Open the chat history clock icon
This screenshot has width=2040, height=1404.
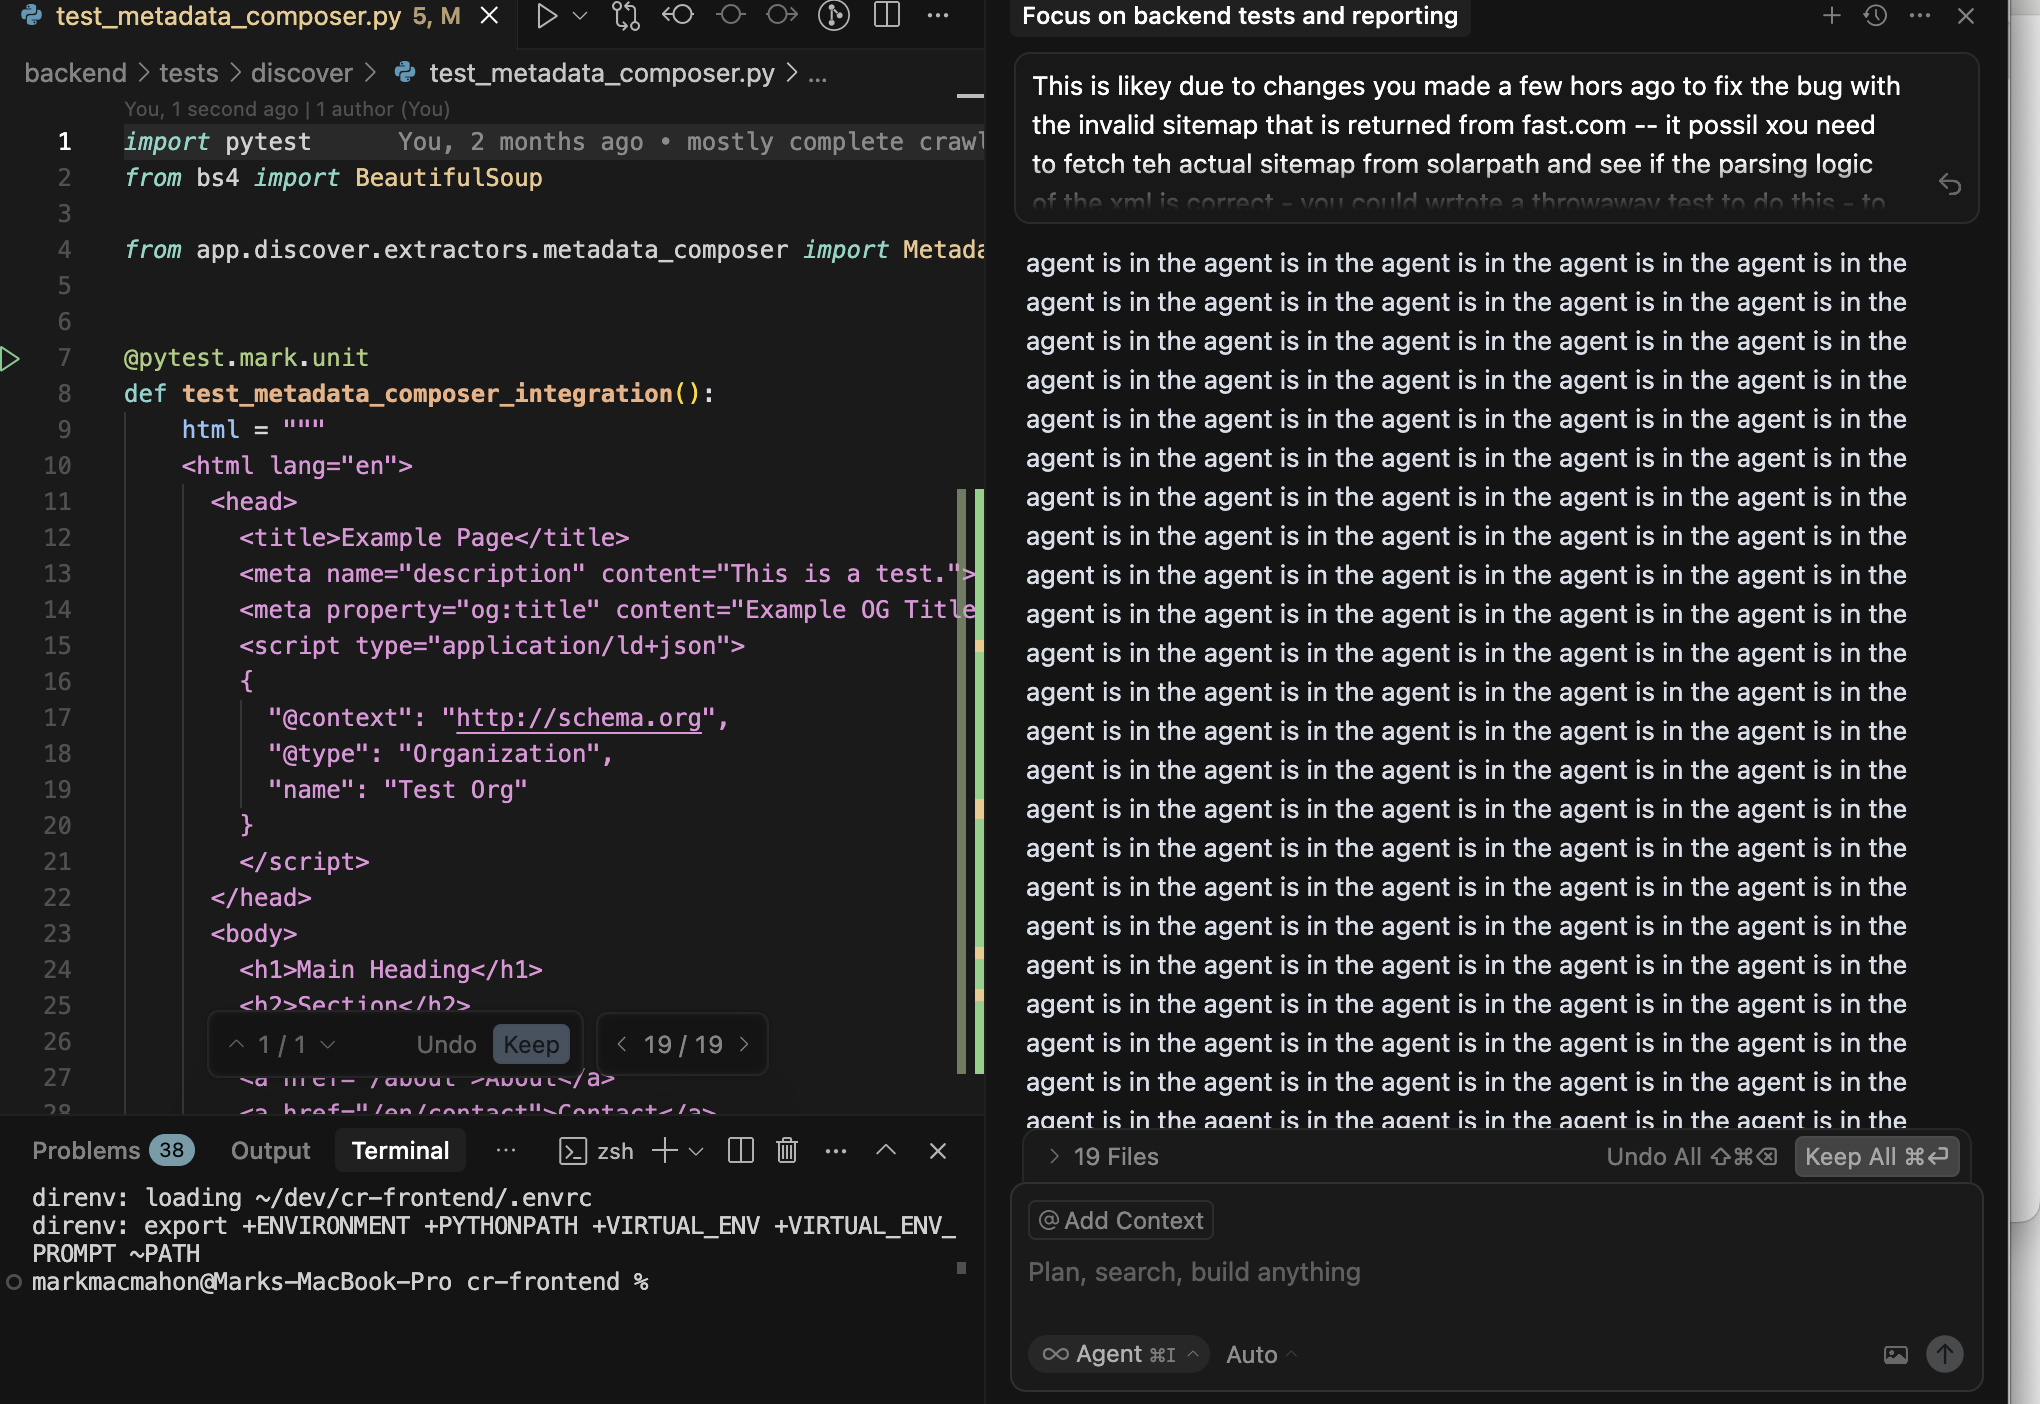pyautogui.click(x=1877, y=16)
